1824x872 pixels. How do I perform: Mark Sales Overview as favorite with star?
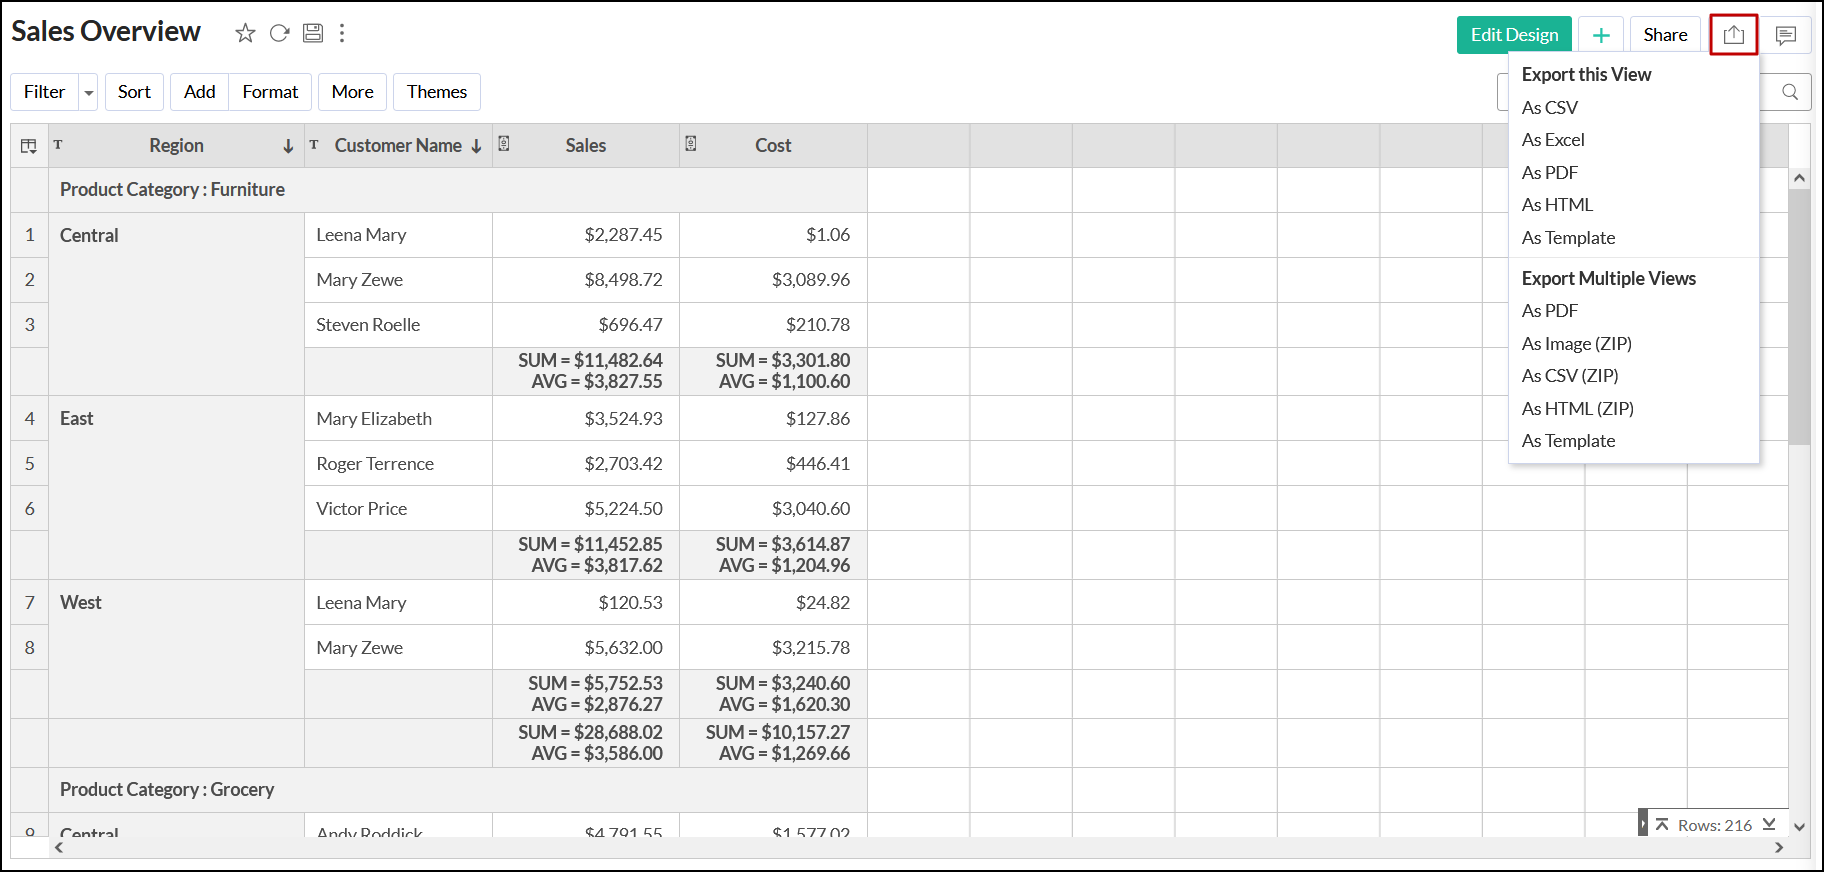coord(245,33)
